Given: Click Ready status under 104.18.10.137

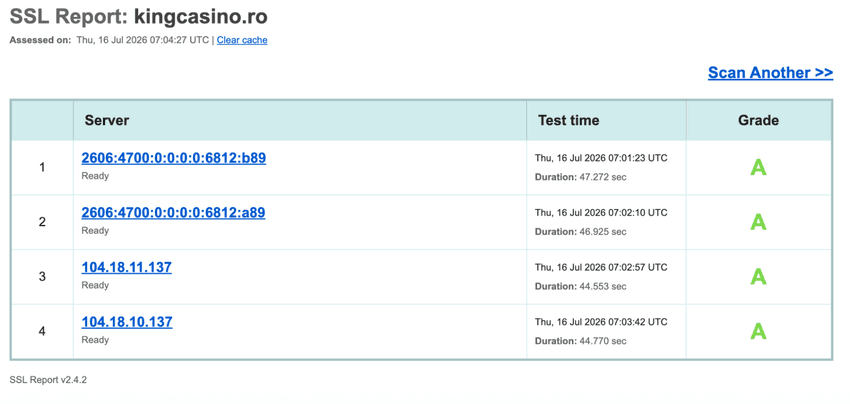Looking at the screenshot, I should click(95, 340).
